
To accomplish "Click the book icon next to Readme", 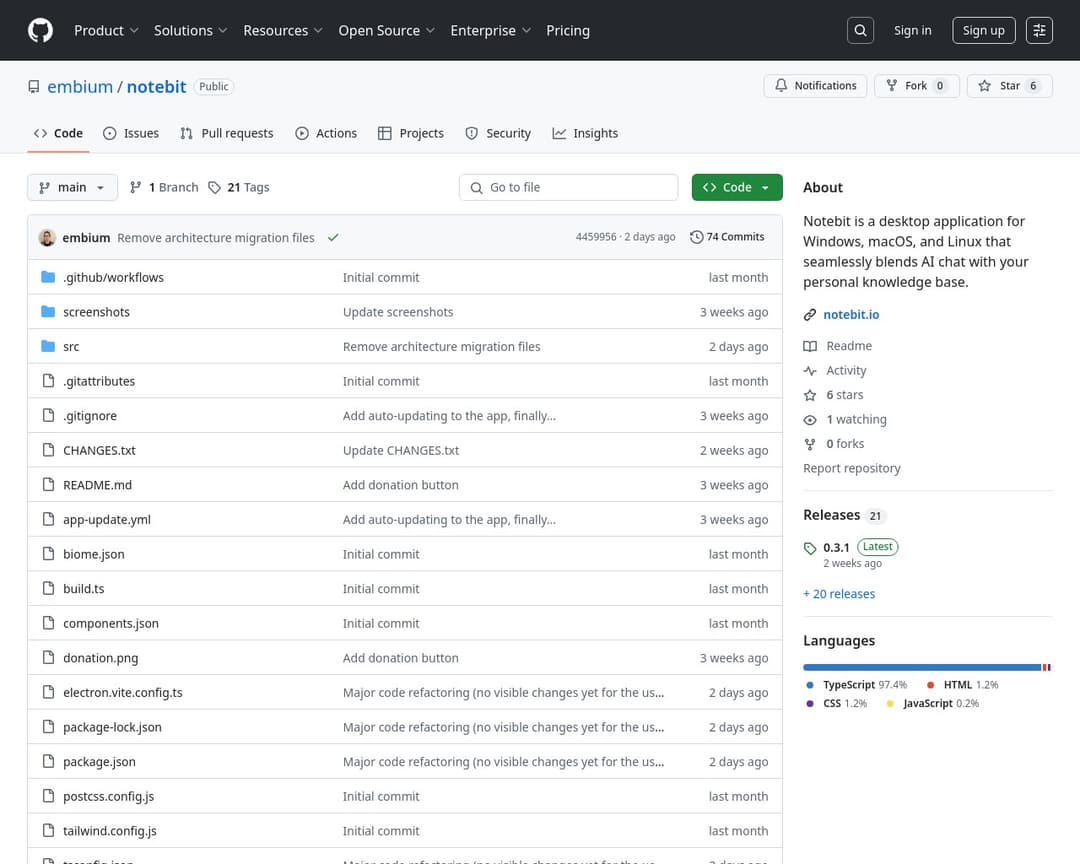I will (810, 346).
